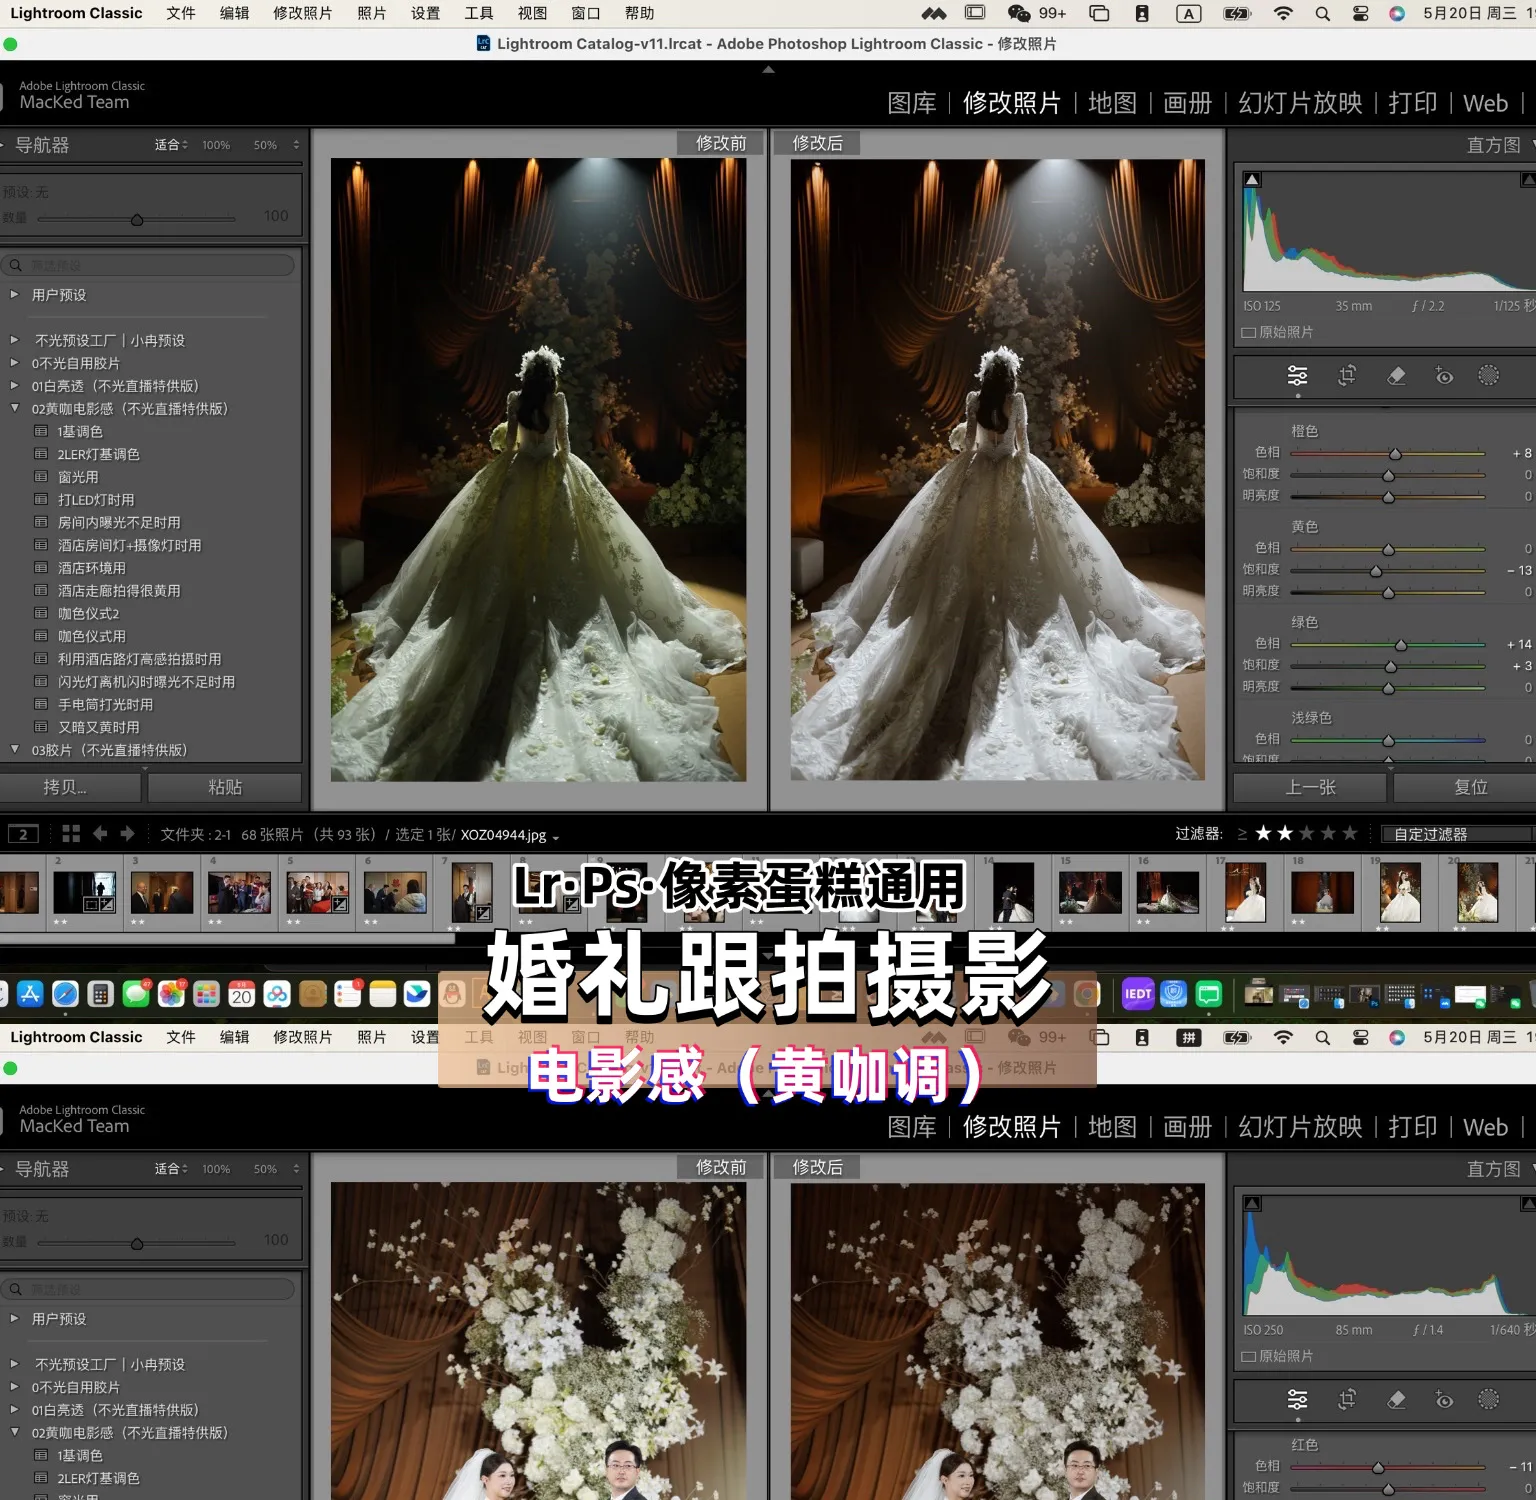Open the 修改照片 menu in the top menu bar
The image size is (1536, 1500).
(x=302, y=13)
